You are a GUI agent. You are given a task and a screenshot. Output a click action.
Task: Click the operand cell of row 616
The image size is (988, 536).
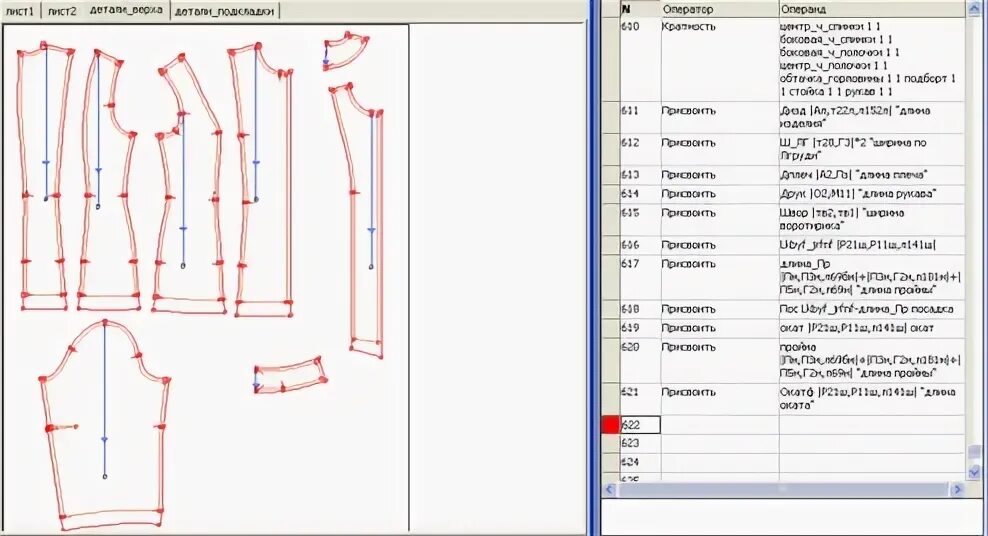tap(871, 245)
